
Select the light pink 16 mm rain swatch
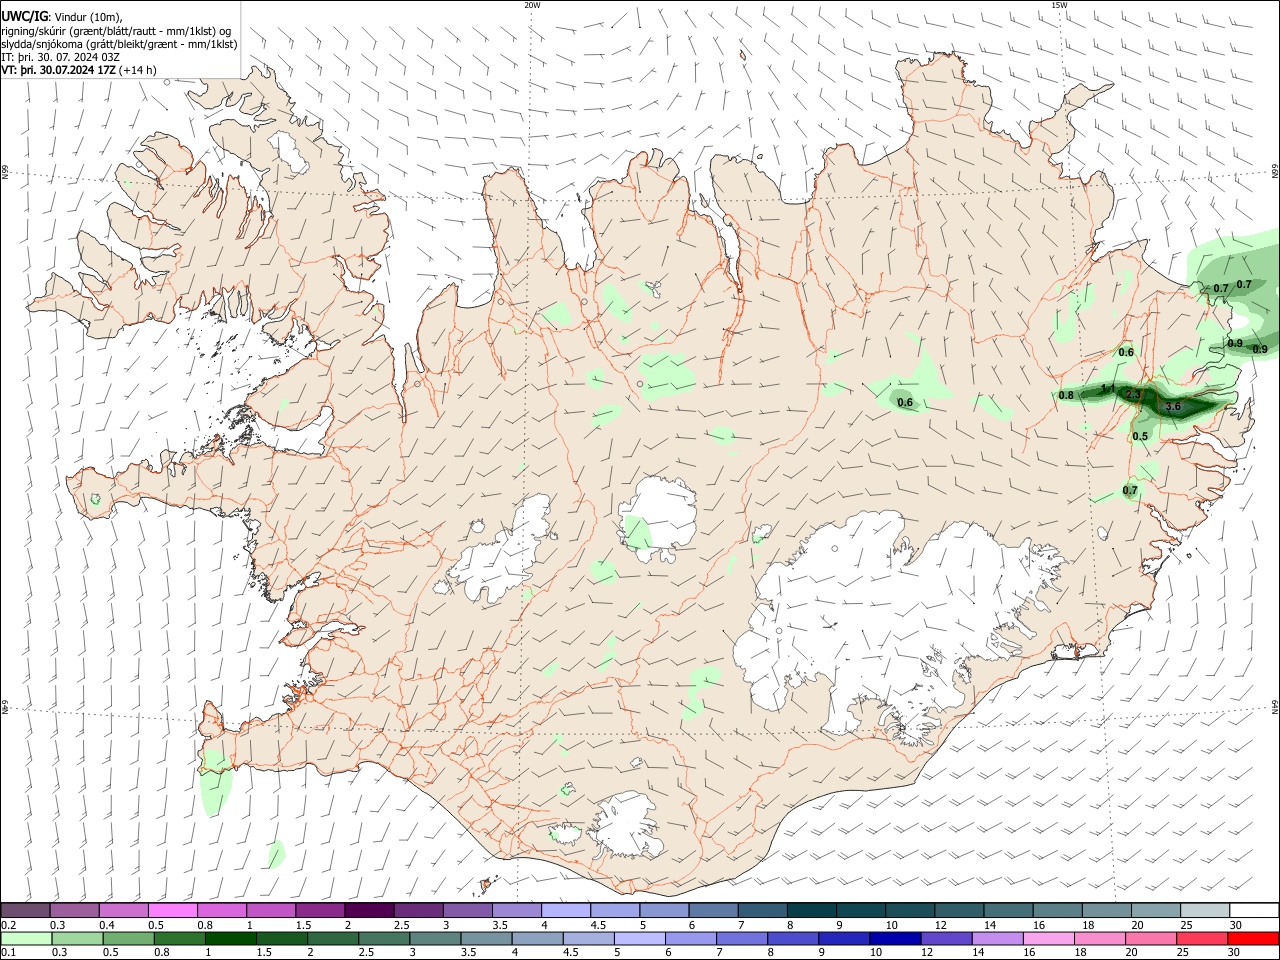pyautogui.click(x=1049, y=939)
